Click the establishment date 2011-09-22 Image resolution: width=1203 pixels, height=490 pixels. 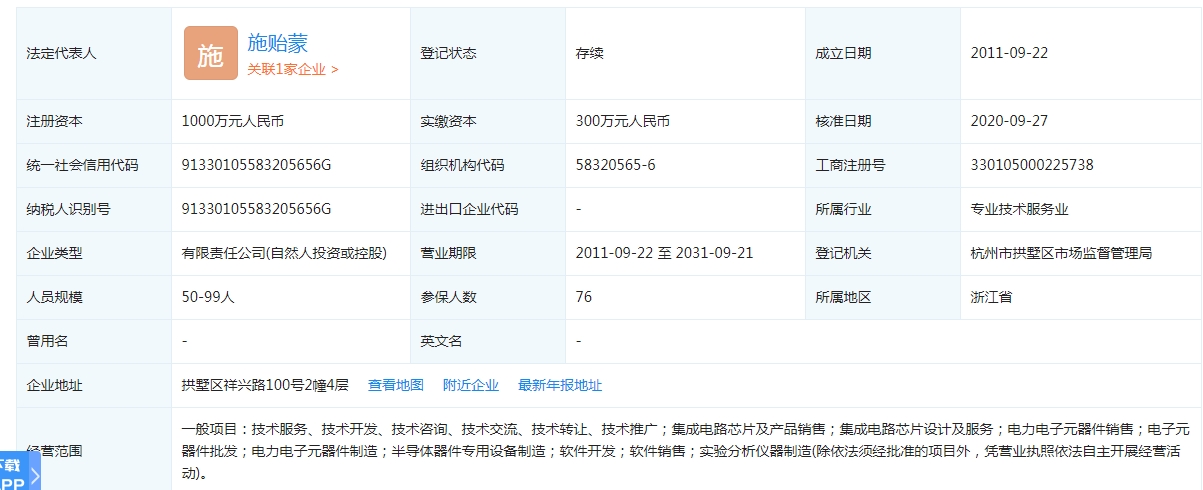tap(1009, 53)
